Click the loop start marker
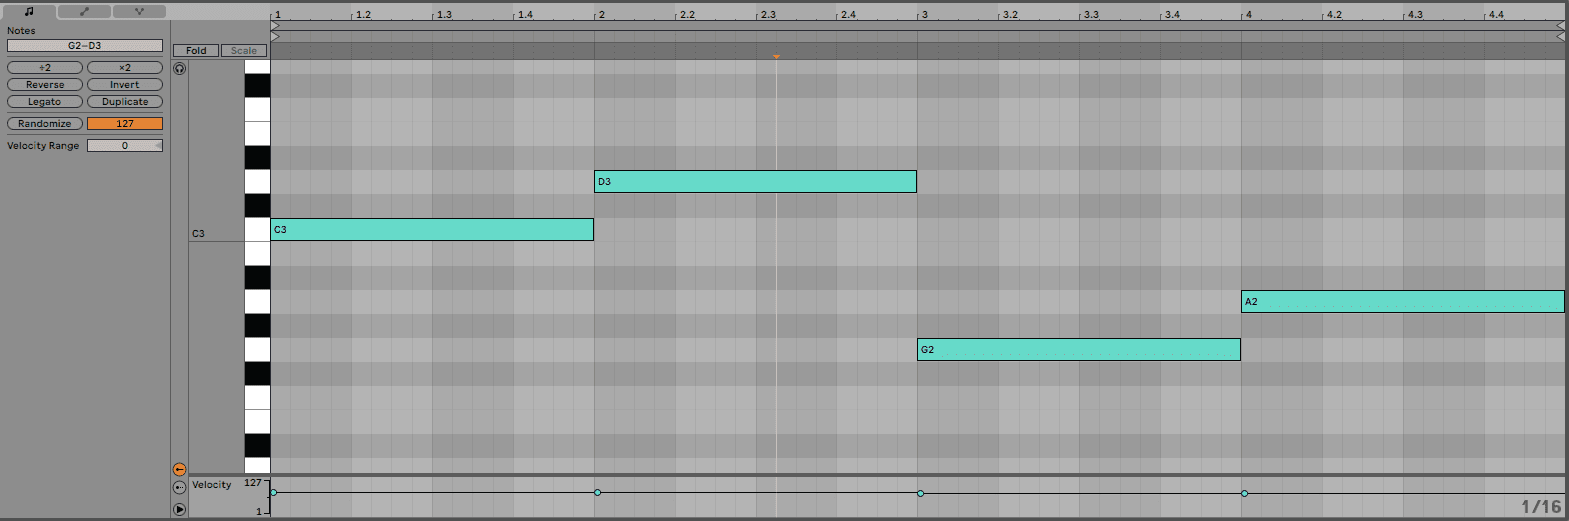1569x521 pixels. (275, 26)
